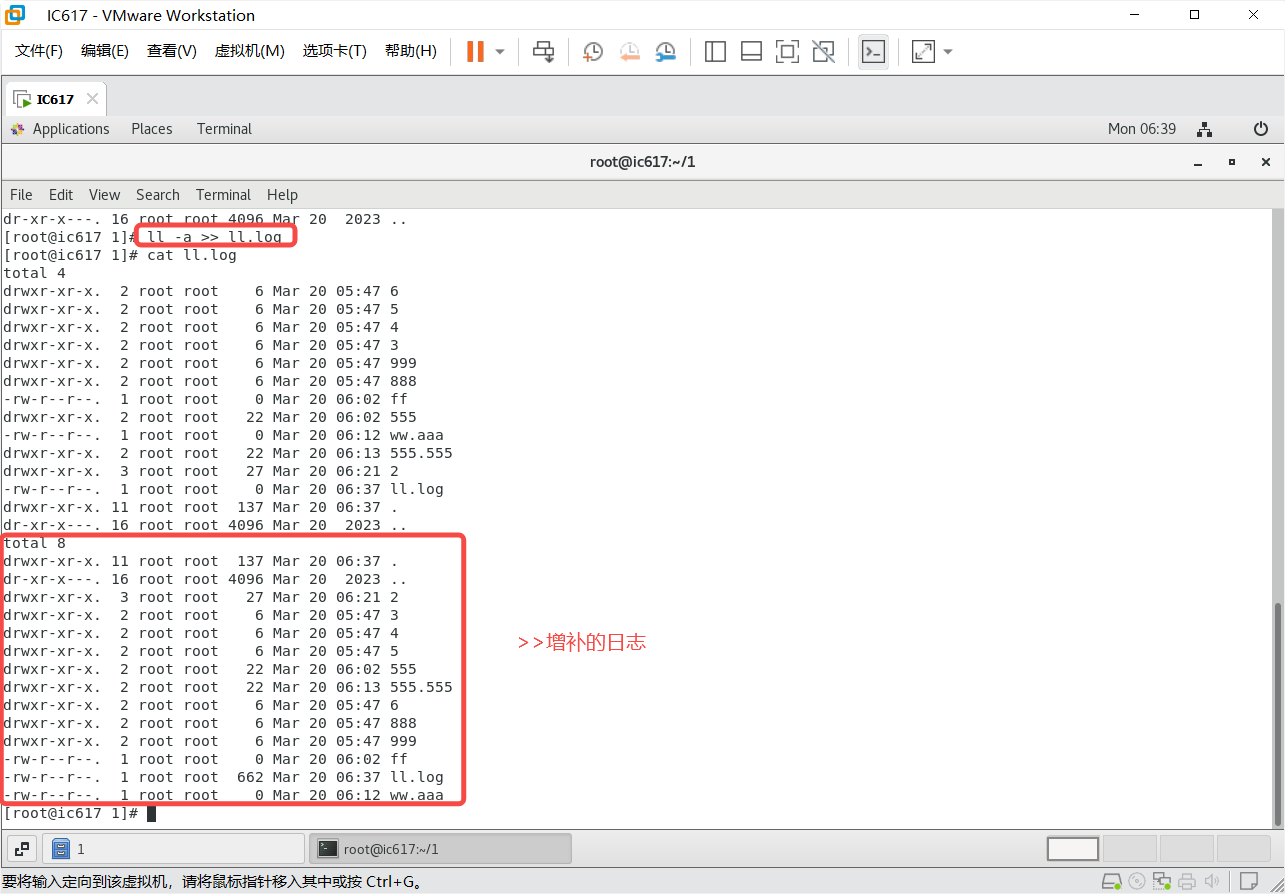Image resolution: width=1285 pixels, height=894 pixels.
Task: Click the 'total 4' line in the output
Action: tap(35, 273)
